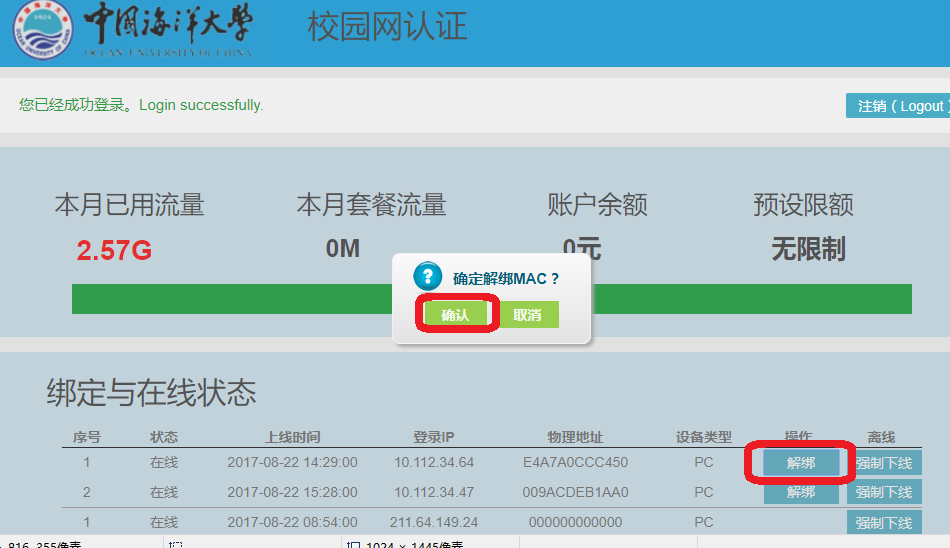The image size is (950, 548).
Task: Click the 校园网认证 page title
Action: tap(387, 27)
